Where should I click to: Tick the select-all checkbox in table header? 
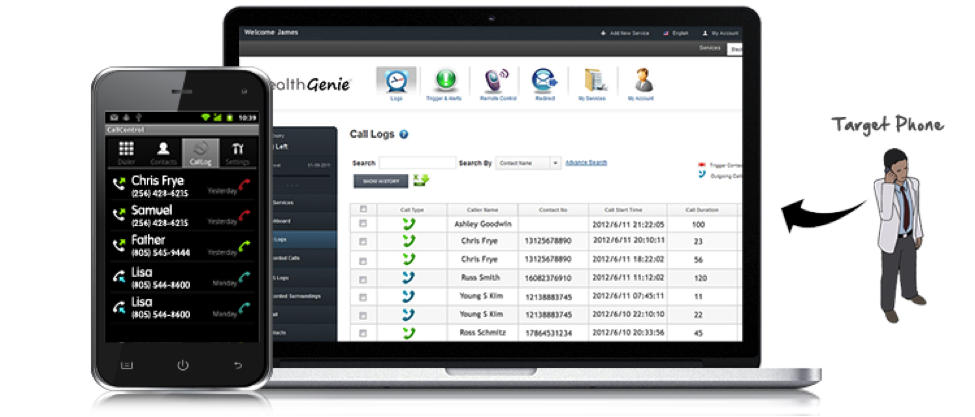(363, 209)
